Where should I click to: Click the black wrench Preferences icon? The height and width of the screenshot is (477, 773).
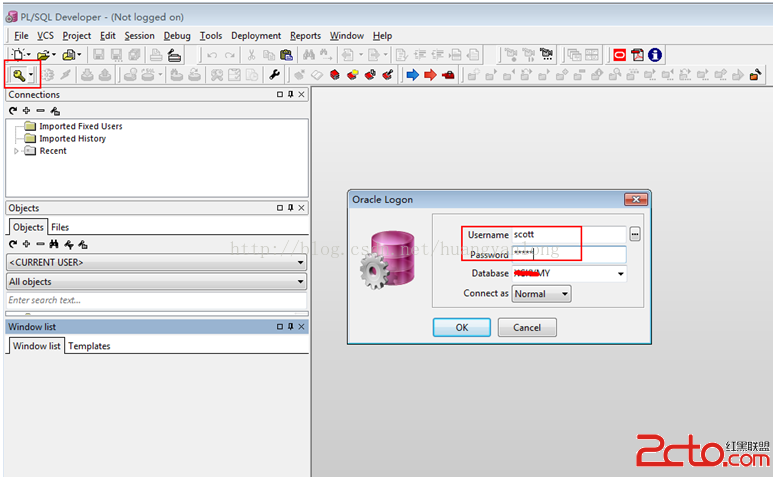(274, 75)
